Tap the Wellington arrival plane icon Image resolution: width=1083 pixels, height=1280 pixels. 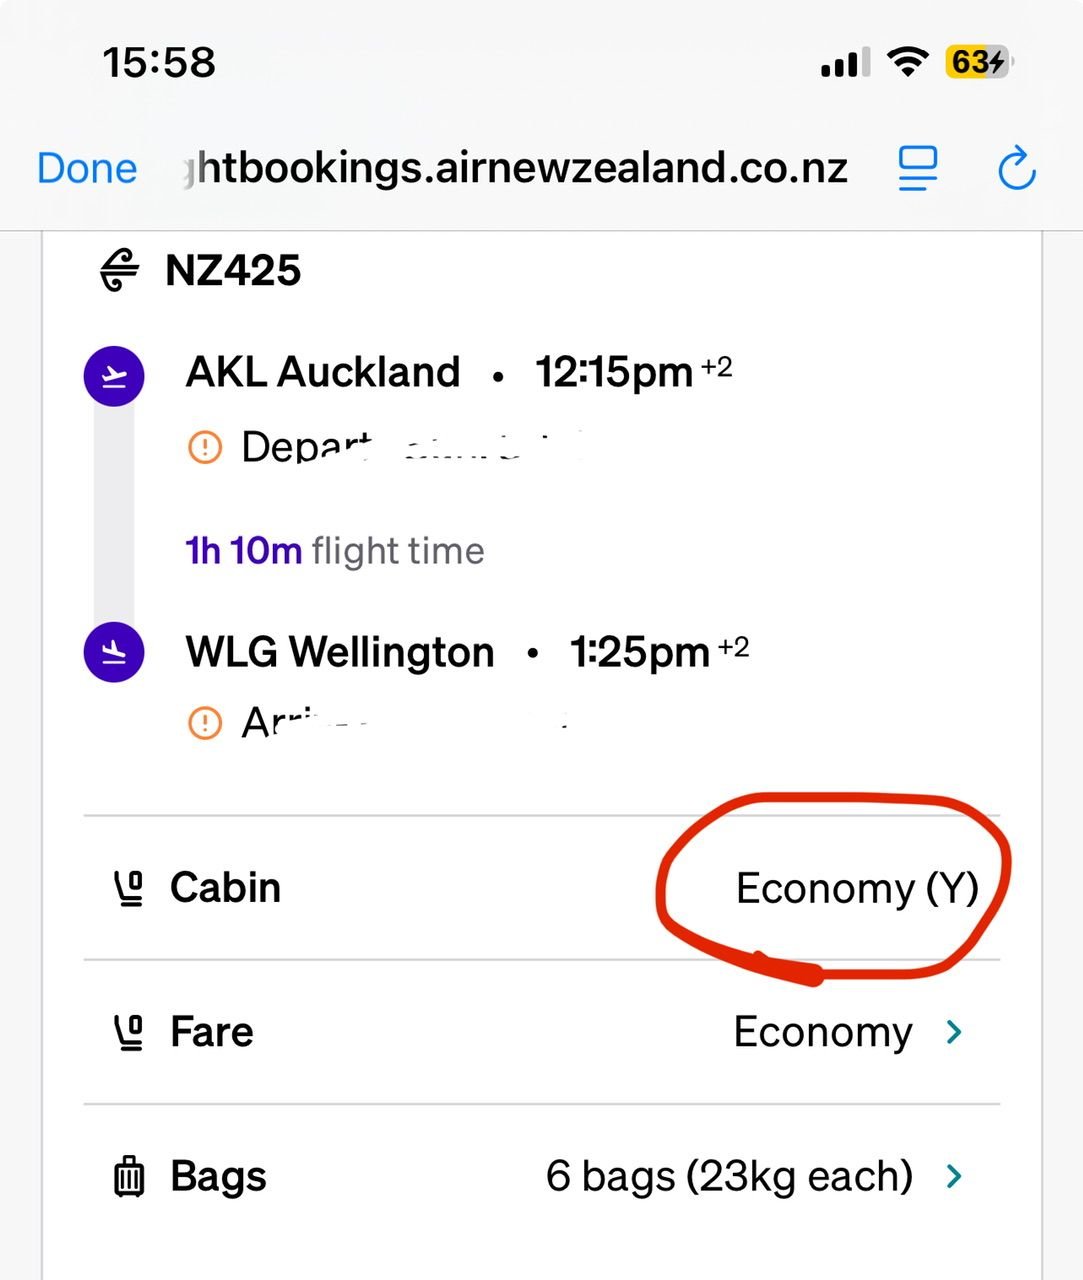click(114, 652)
